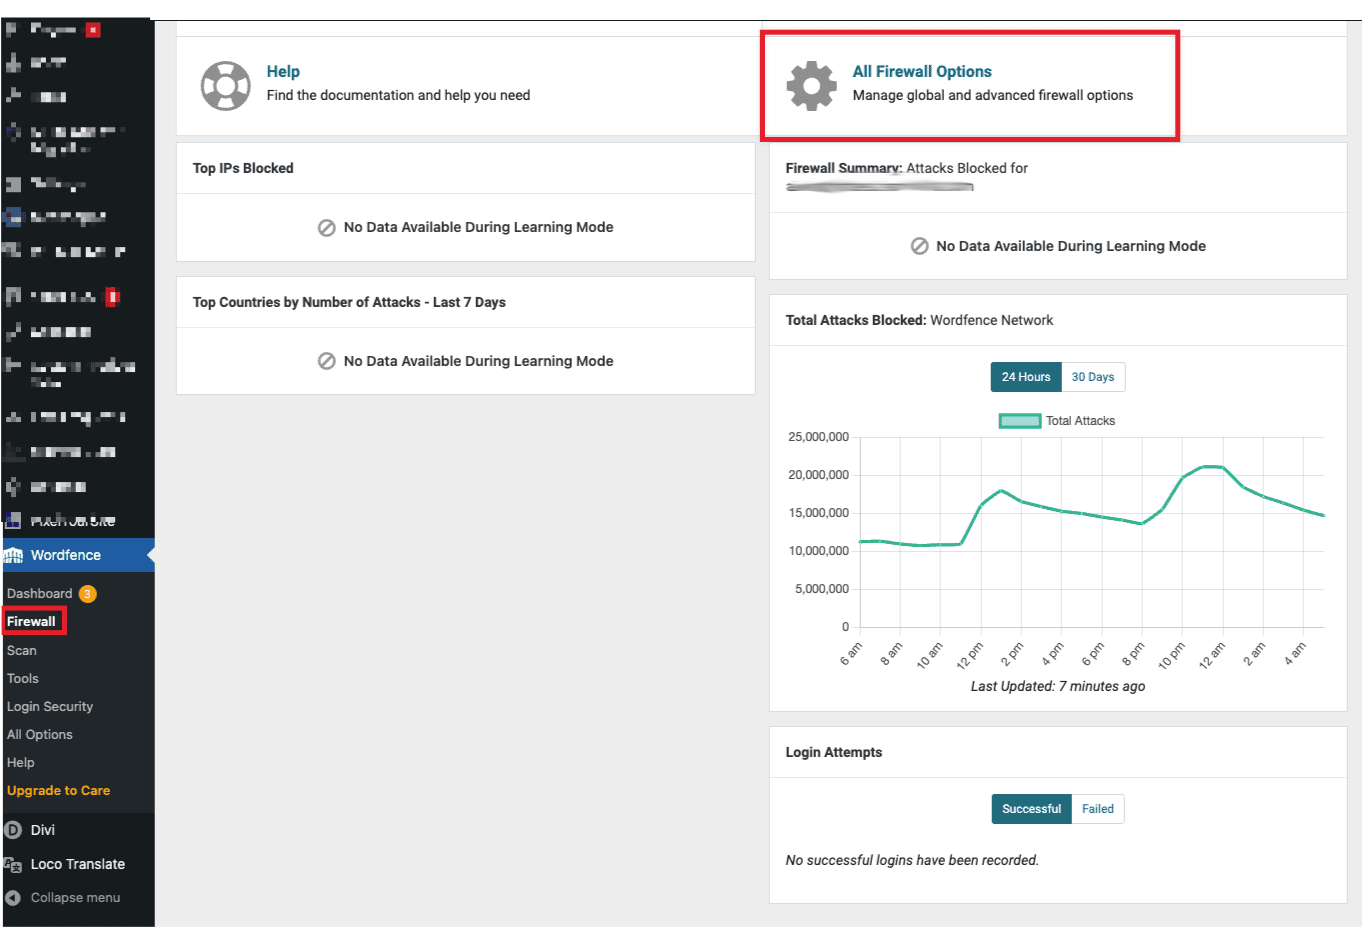Click 'Last Updated: 7 minutes ago' text
1362x927 pixels.
click(1058, 686)
